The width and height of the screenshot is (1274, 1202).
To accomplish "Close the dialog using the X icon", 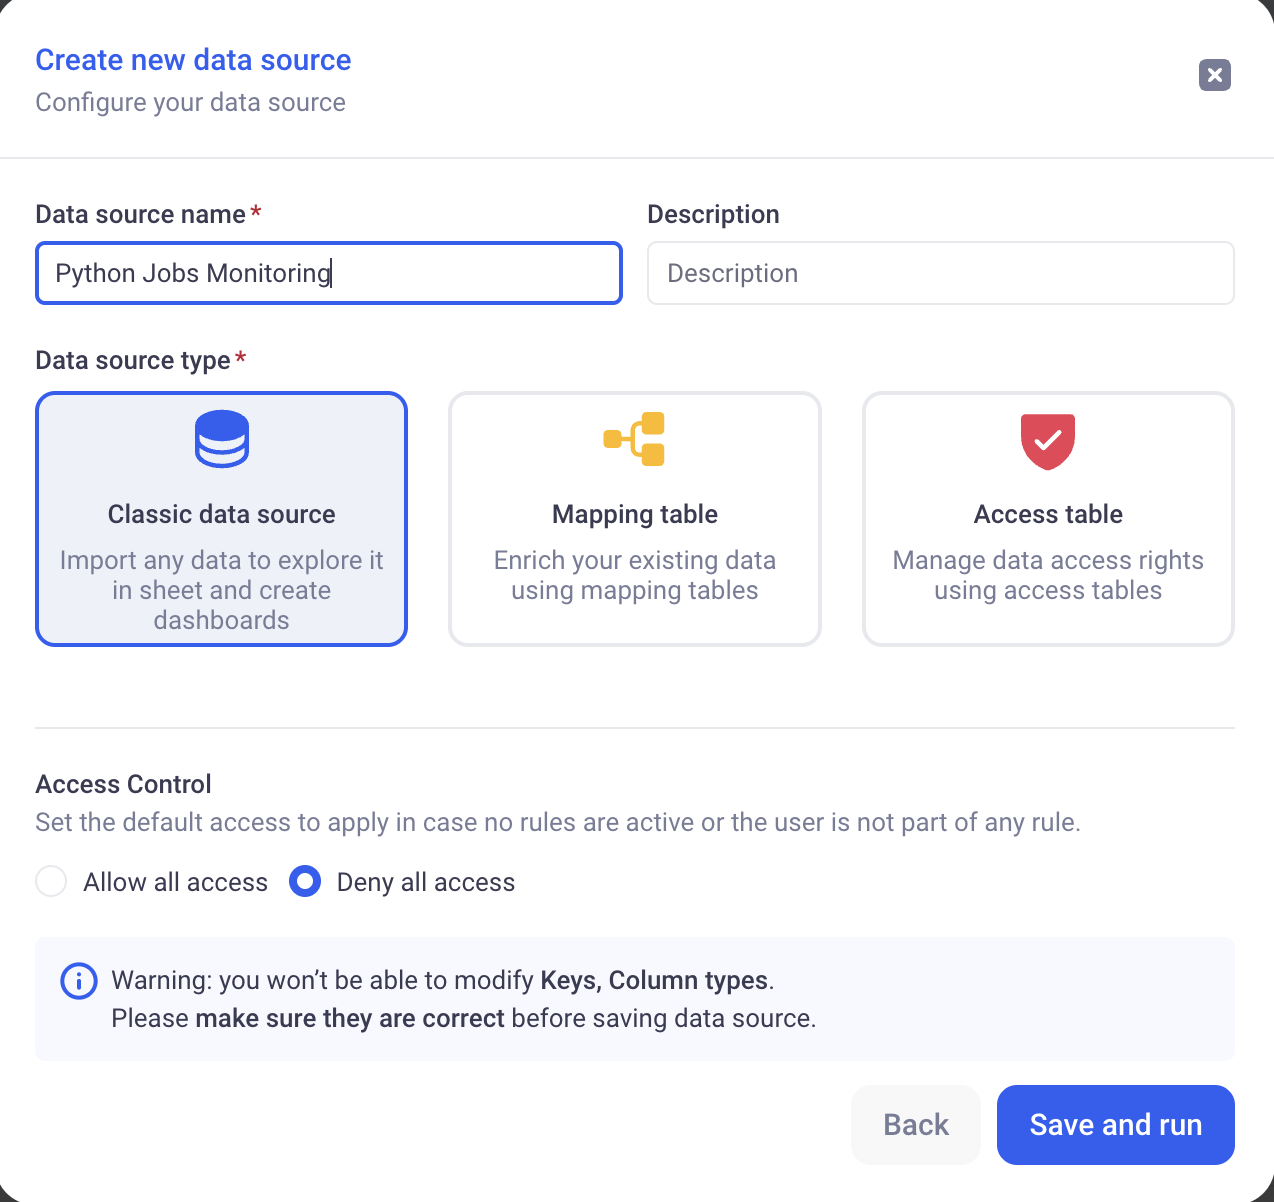I will pos(1214,75).
